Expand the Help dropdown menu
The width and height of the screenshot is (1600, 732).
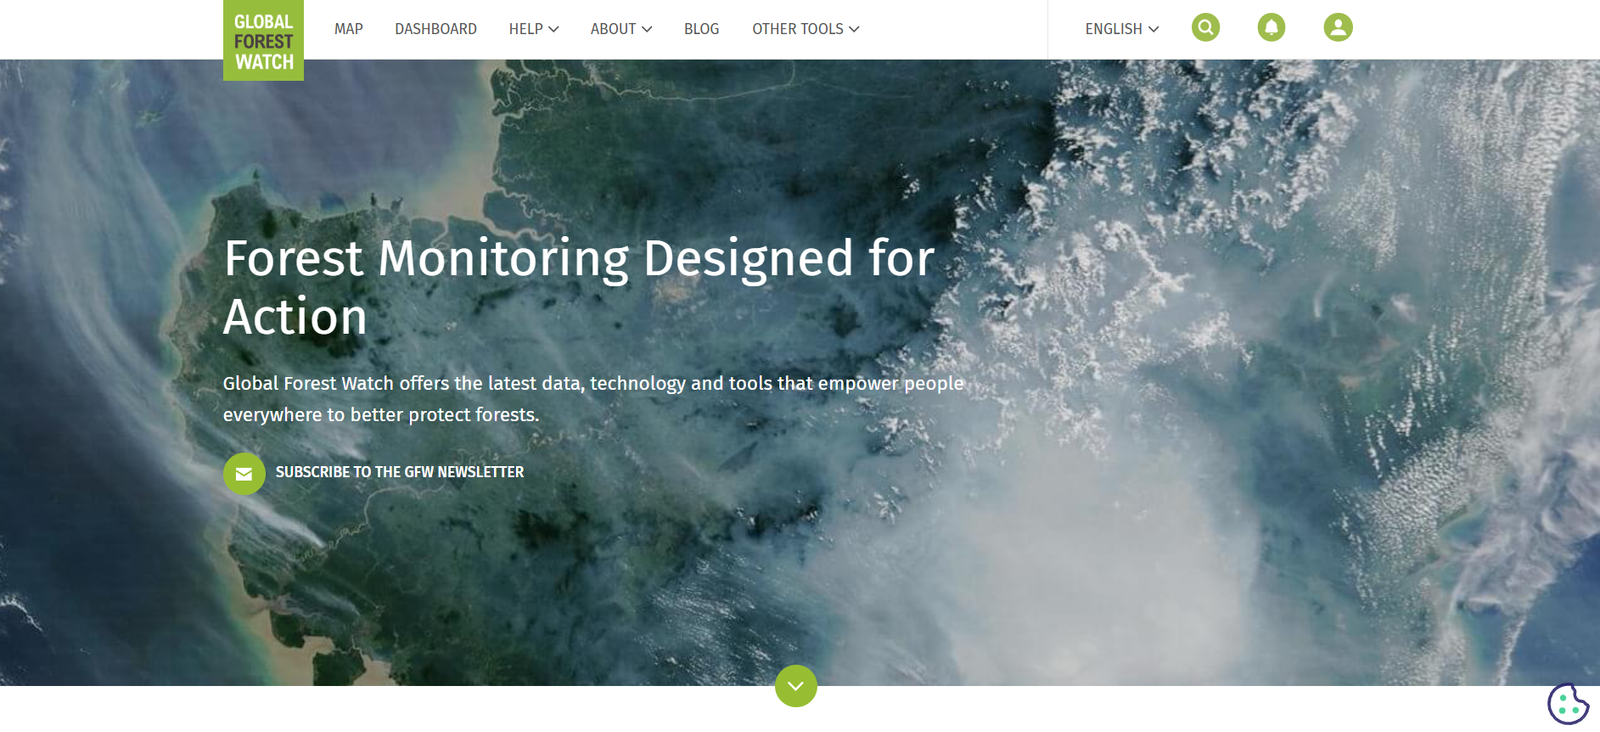533,29
